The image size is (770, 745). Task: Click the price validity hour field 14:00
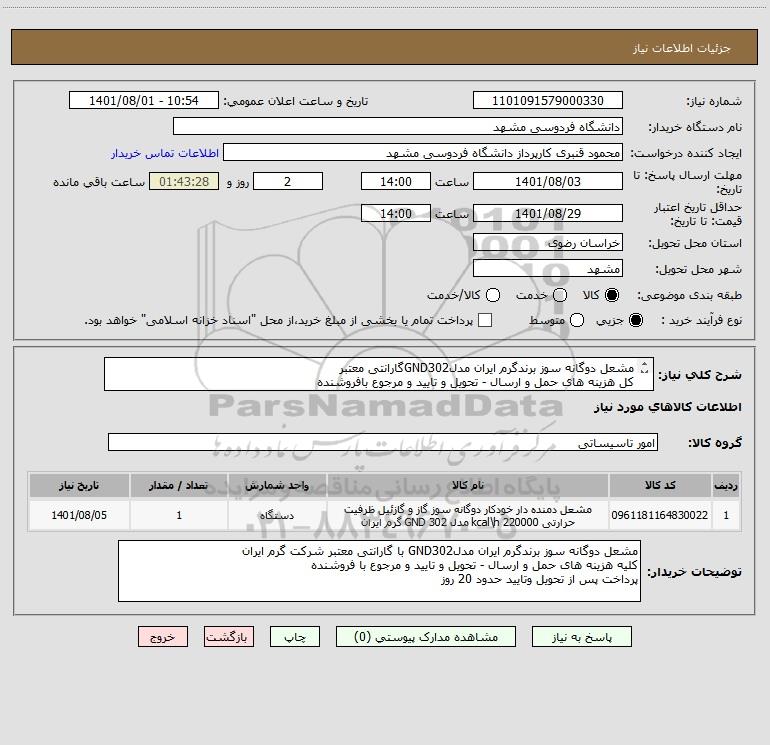tap(396, 213)
